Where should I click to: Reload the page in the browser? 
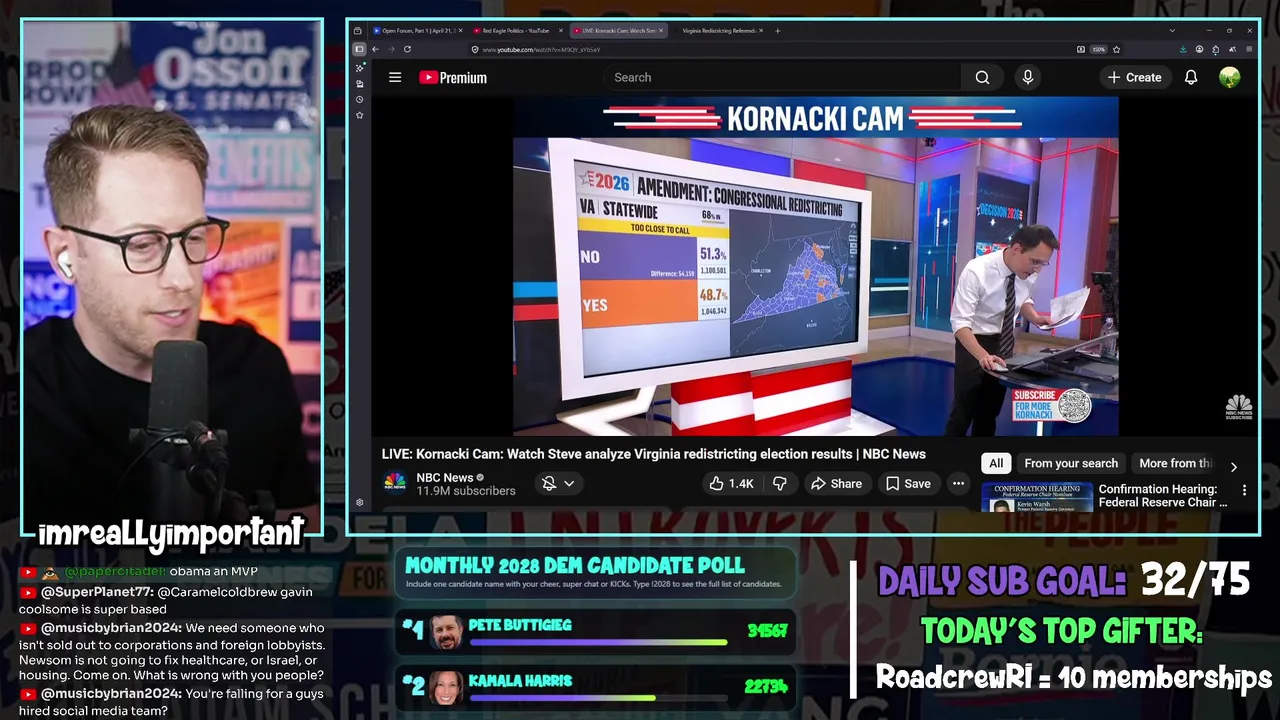pyautogui.click(x=407, y=49)
